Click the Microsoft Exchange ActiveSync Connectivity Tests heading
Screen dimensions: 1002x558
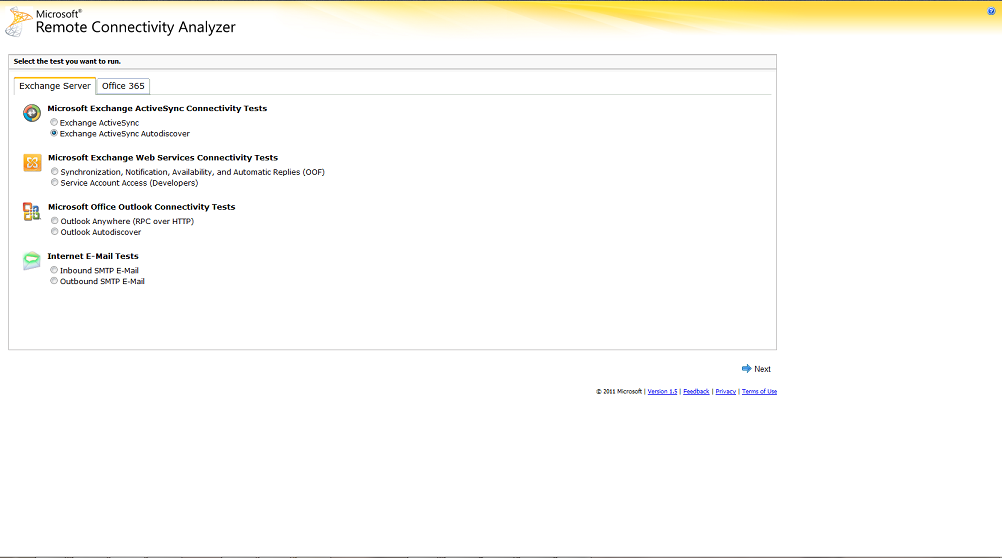(157, 109)
